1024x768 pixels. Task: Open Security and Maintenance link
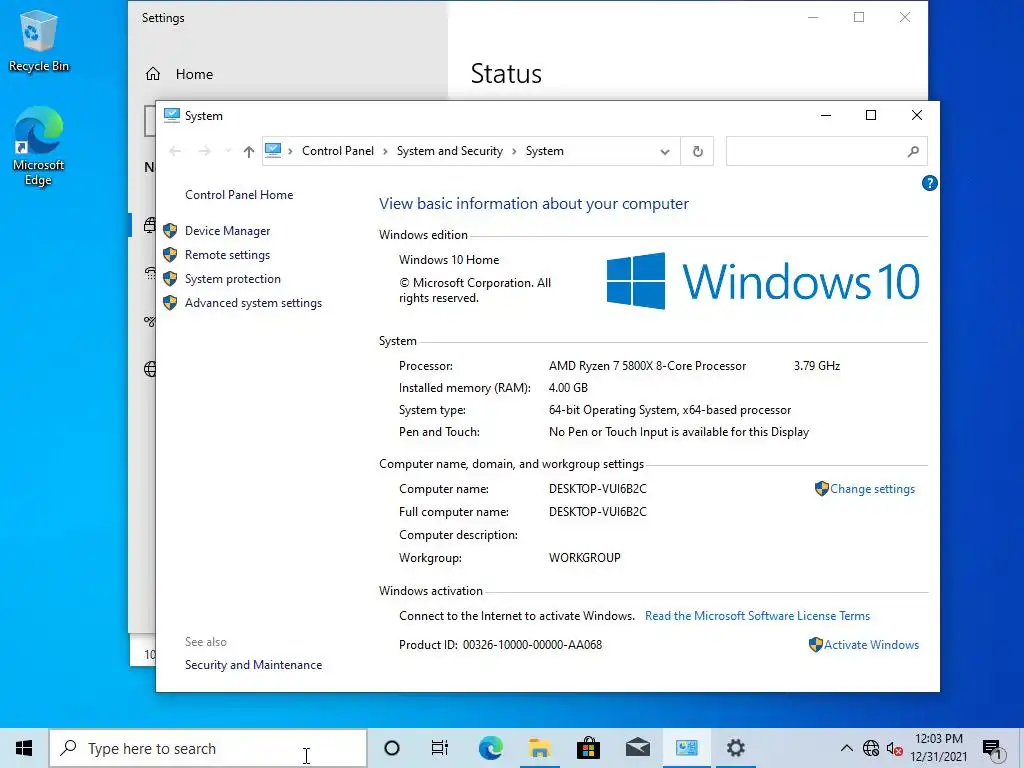tap(253, 665)
